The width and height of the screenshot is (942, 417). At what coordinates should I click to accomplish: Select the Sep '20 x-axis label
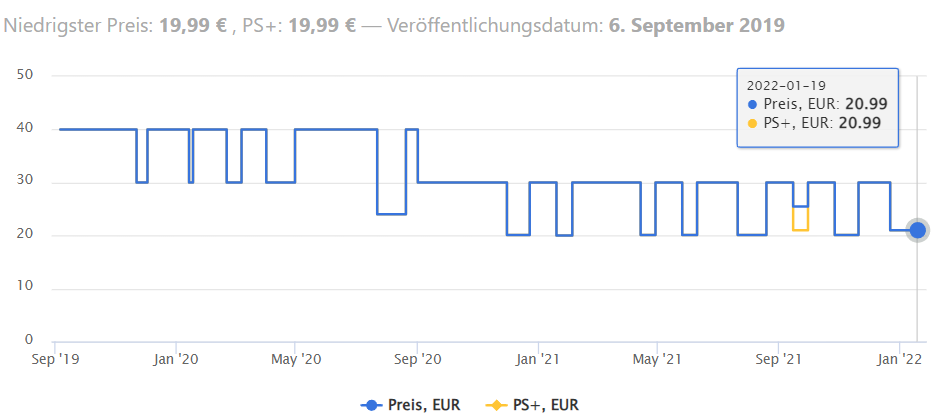coord(419,359)
